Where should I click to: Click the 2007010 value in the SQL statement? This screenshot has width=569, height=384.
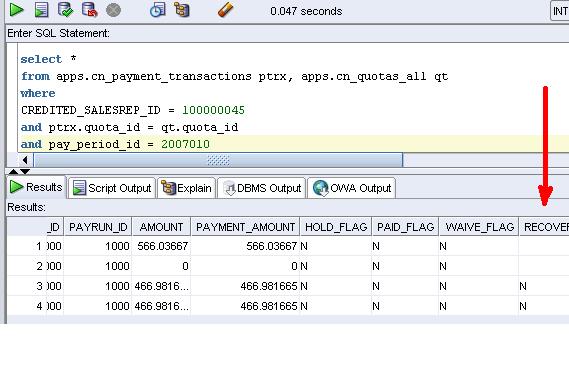tap(185, 144)
